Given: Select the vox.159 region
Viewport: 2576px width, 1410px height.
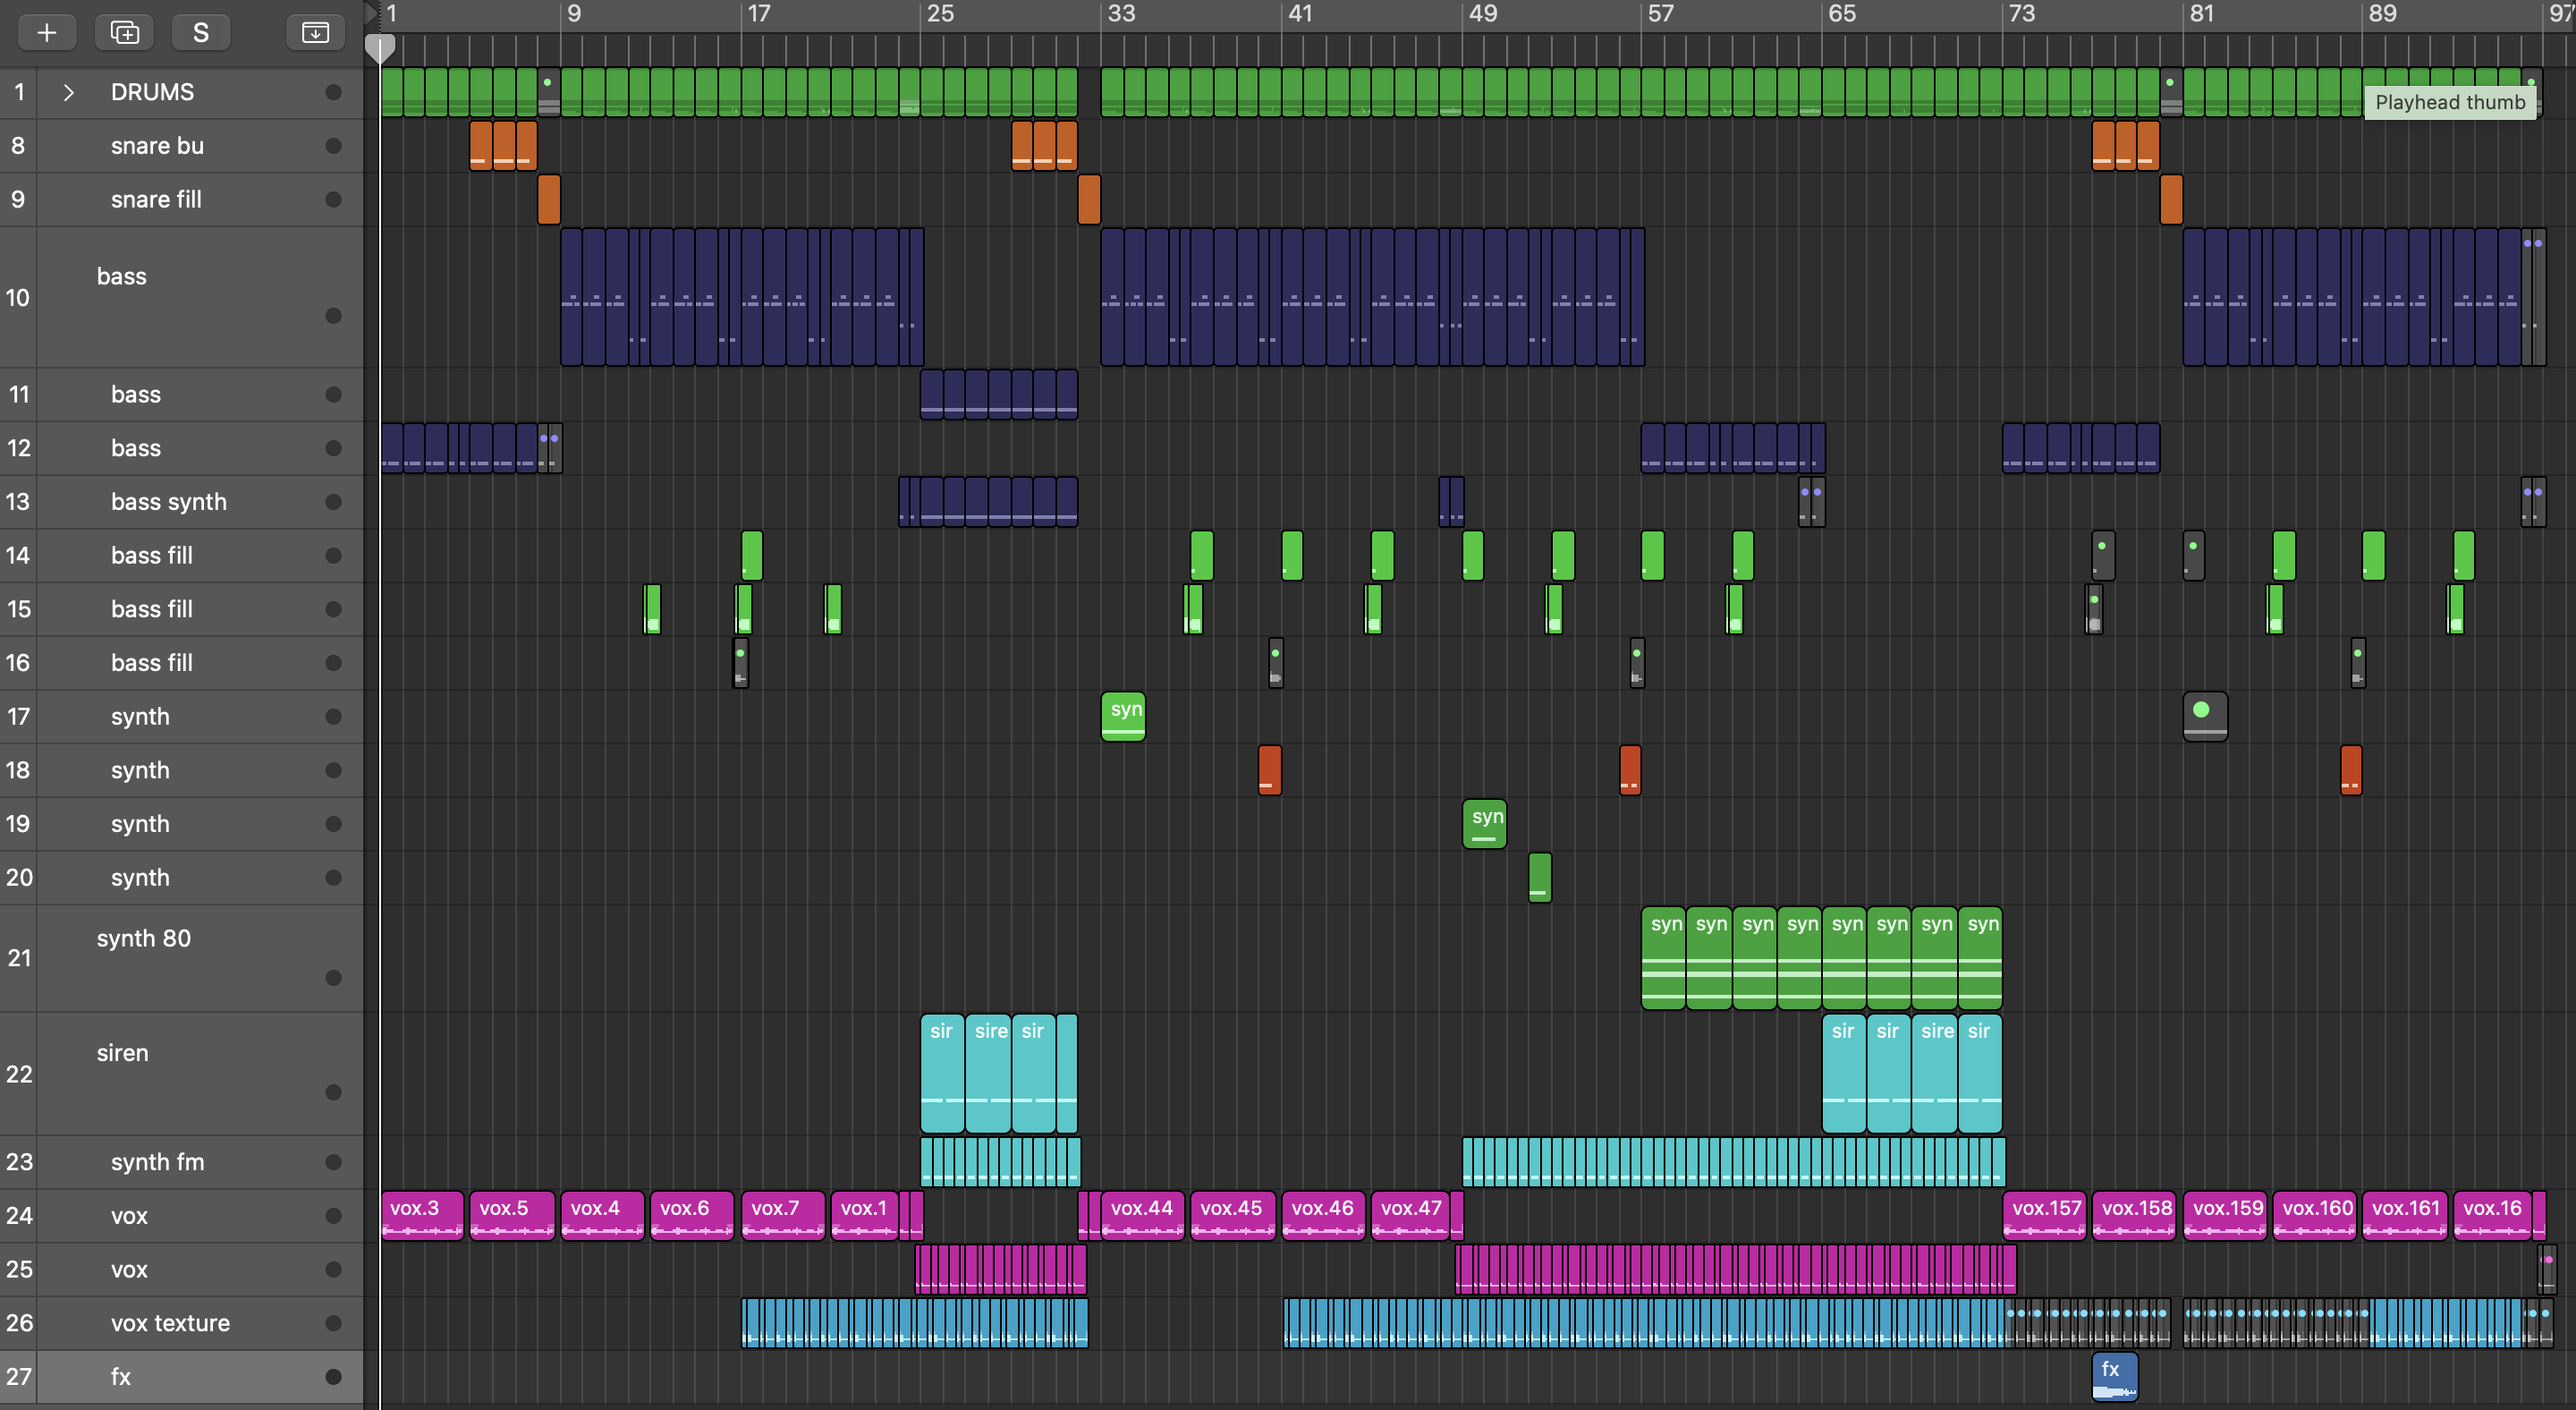Looking at the screenshot, I should tap(2226, 1214).
